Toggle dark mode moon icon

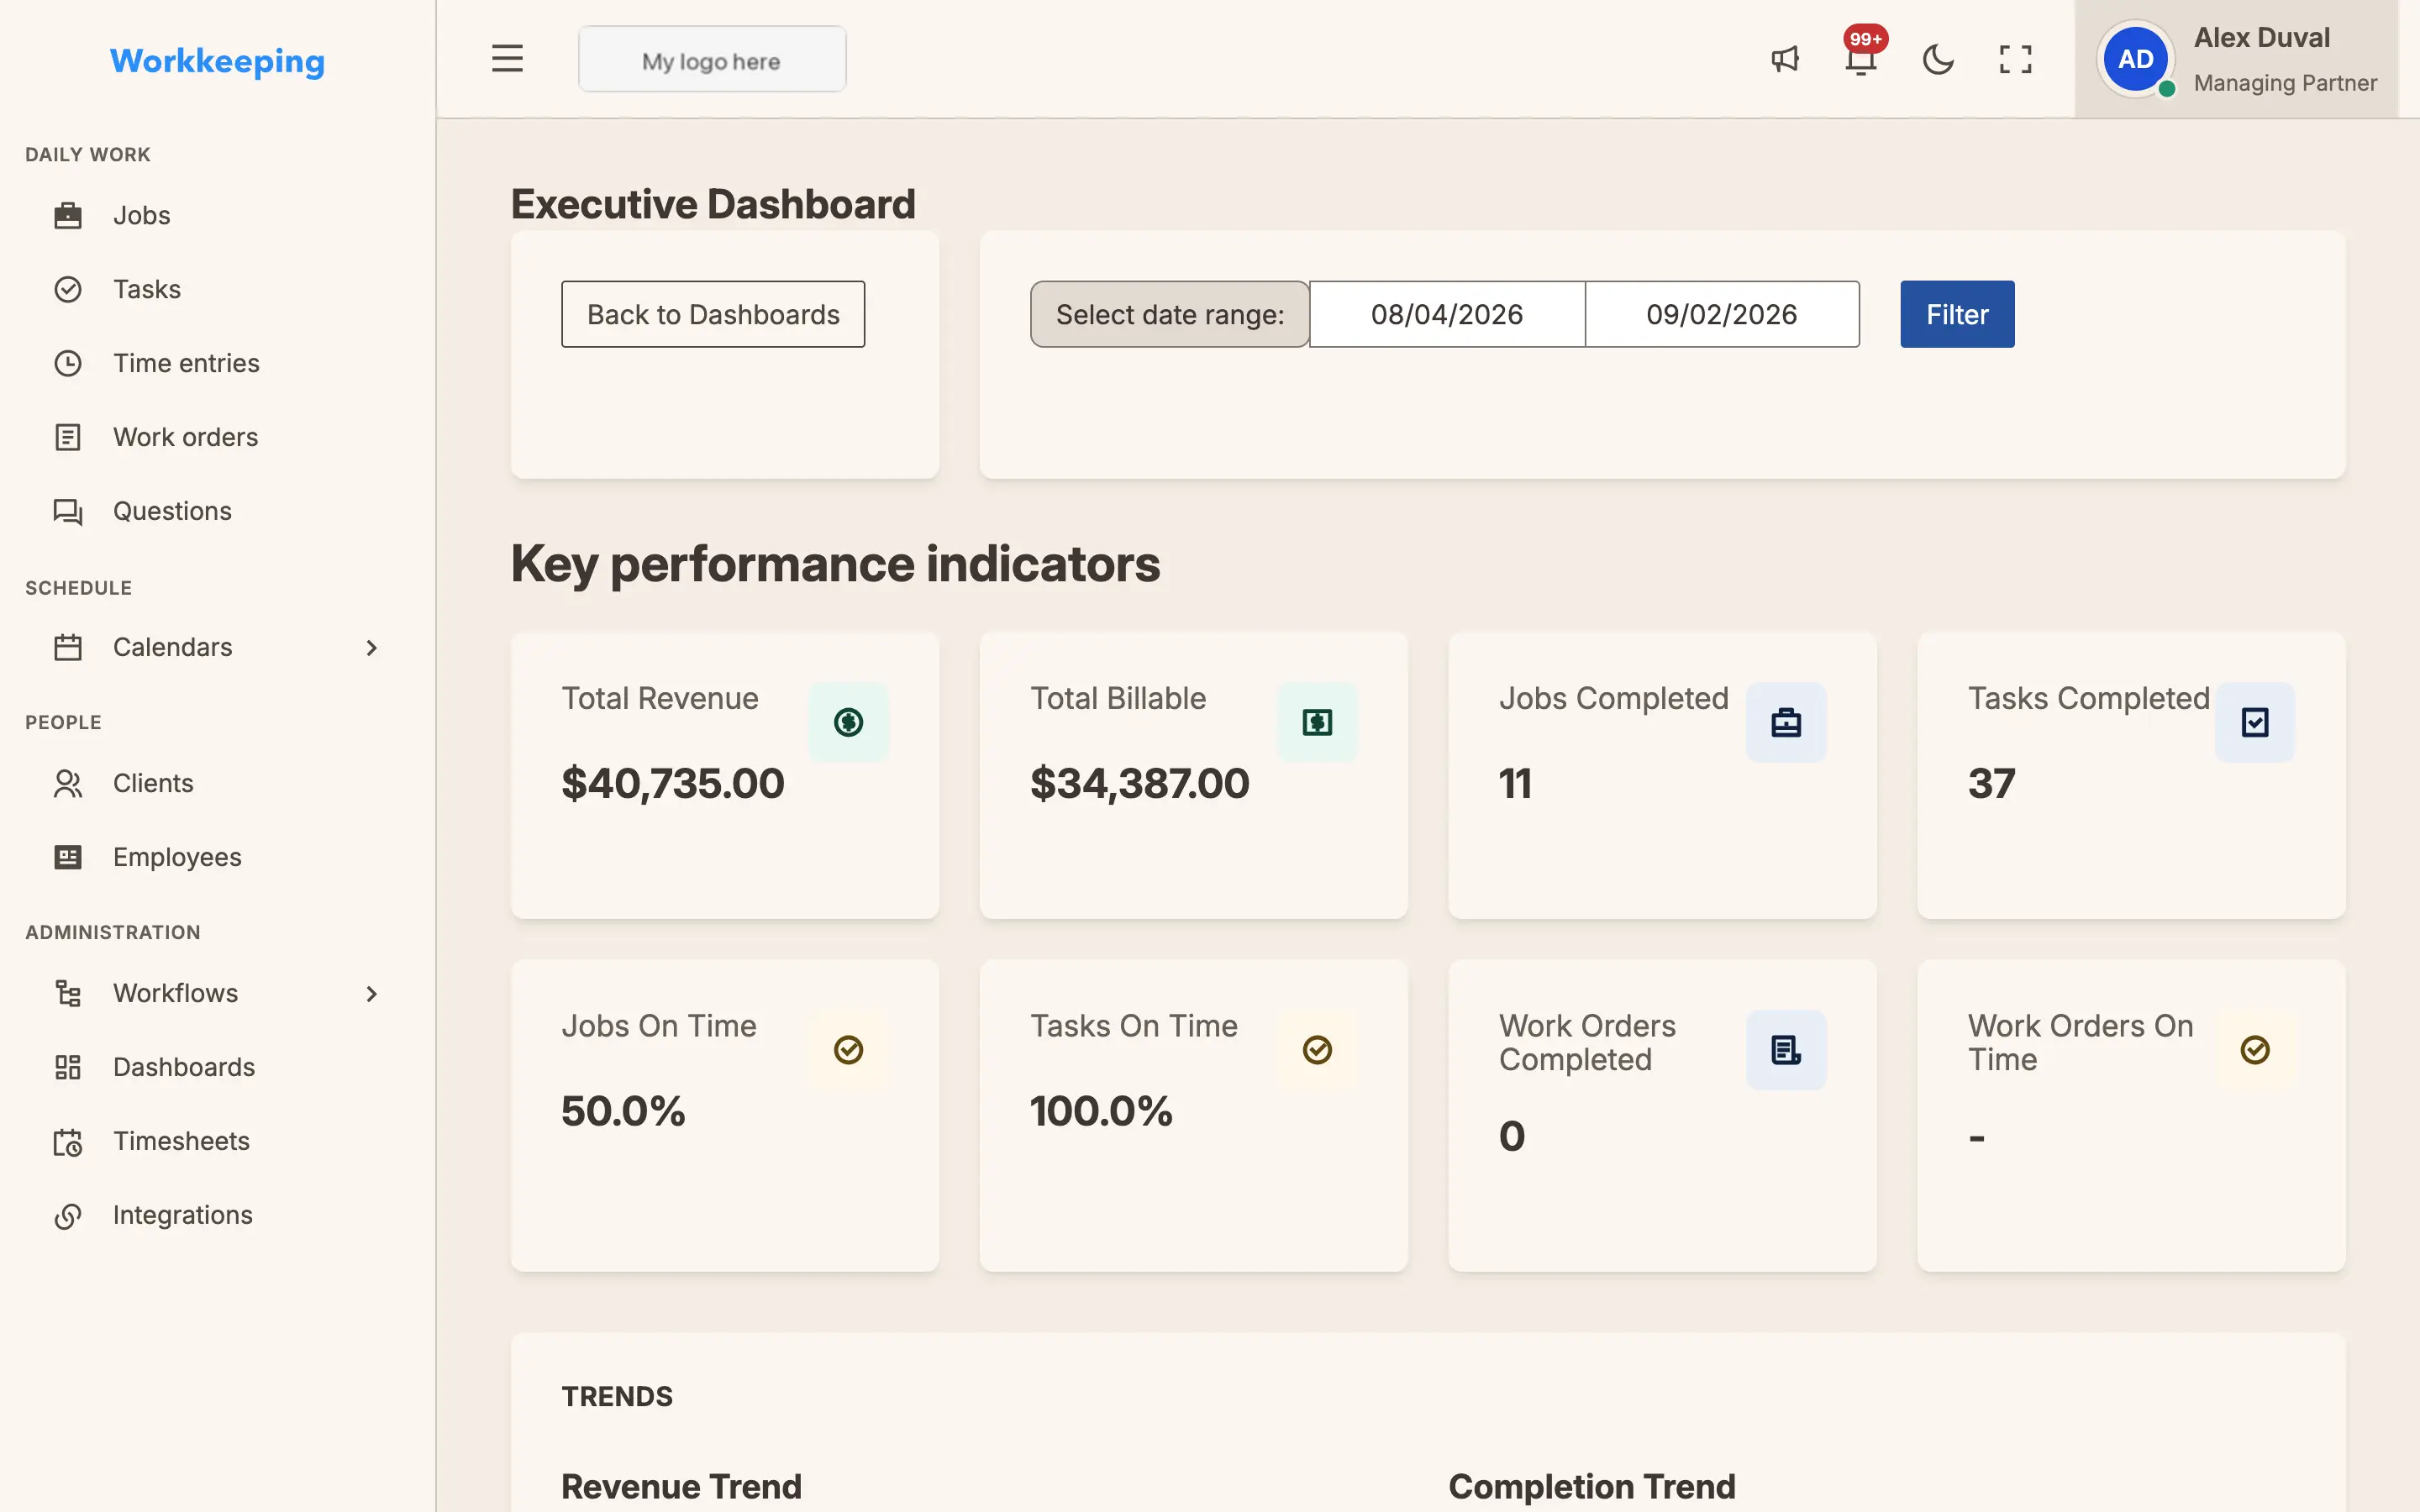click(1938, 59)
